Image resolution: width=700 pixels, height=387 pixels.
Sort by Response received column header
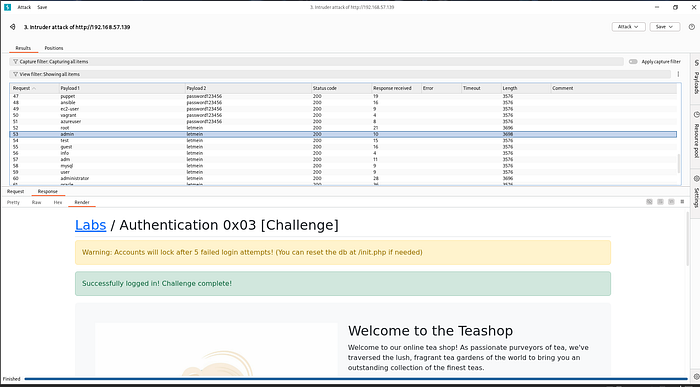(396, 88)
